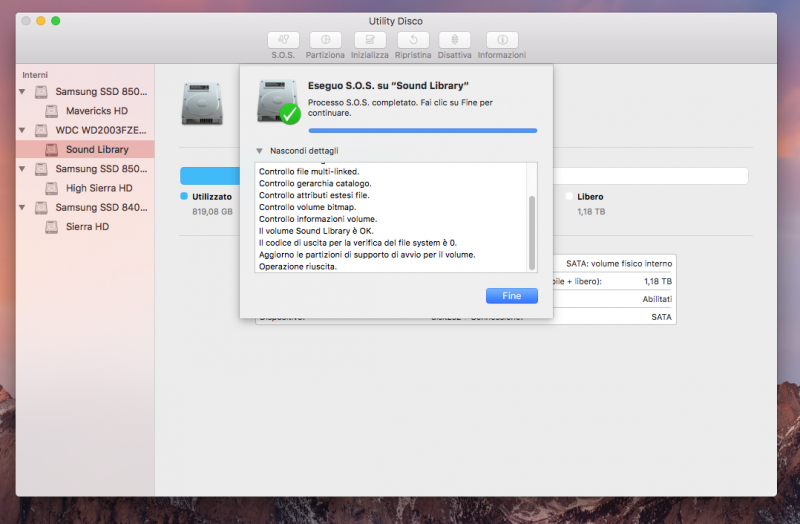This screenshot has width=800, height=524.
Task: Collapse the Nascondi dettagli disclosure triangle
Action: [x=259, y=151]
